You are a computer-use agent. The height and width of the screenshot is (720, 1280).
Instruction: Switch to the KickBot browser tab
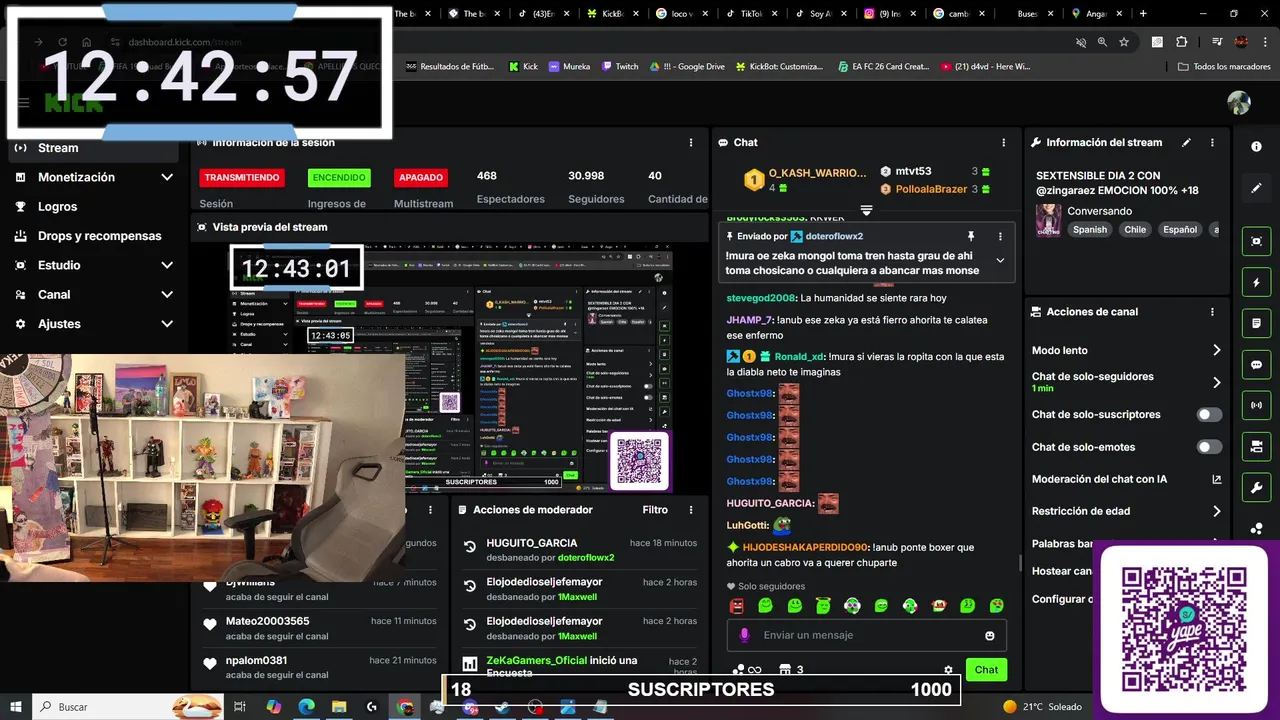coord(613,14)
